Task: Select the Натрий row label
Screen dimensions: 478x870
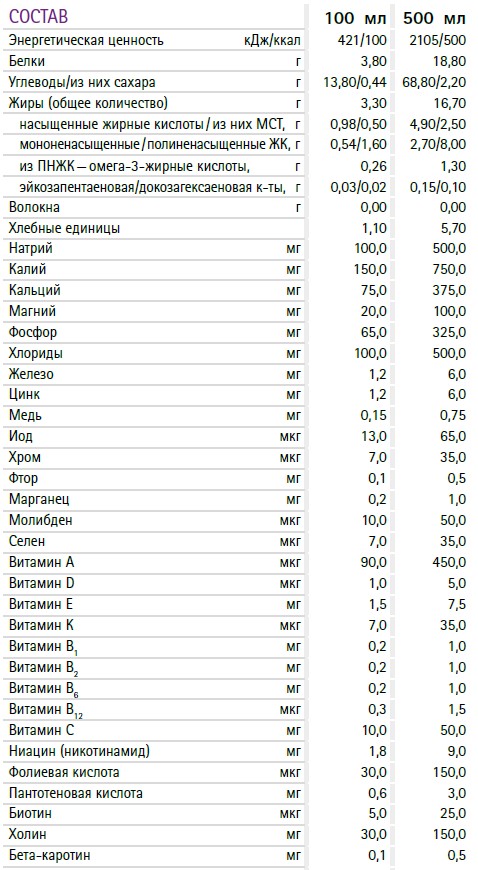Action: tap(31, 249)
